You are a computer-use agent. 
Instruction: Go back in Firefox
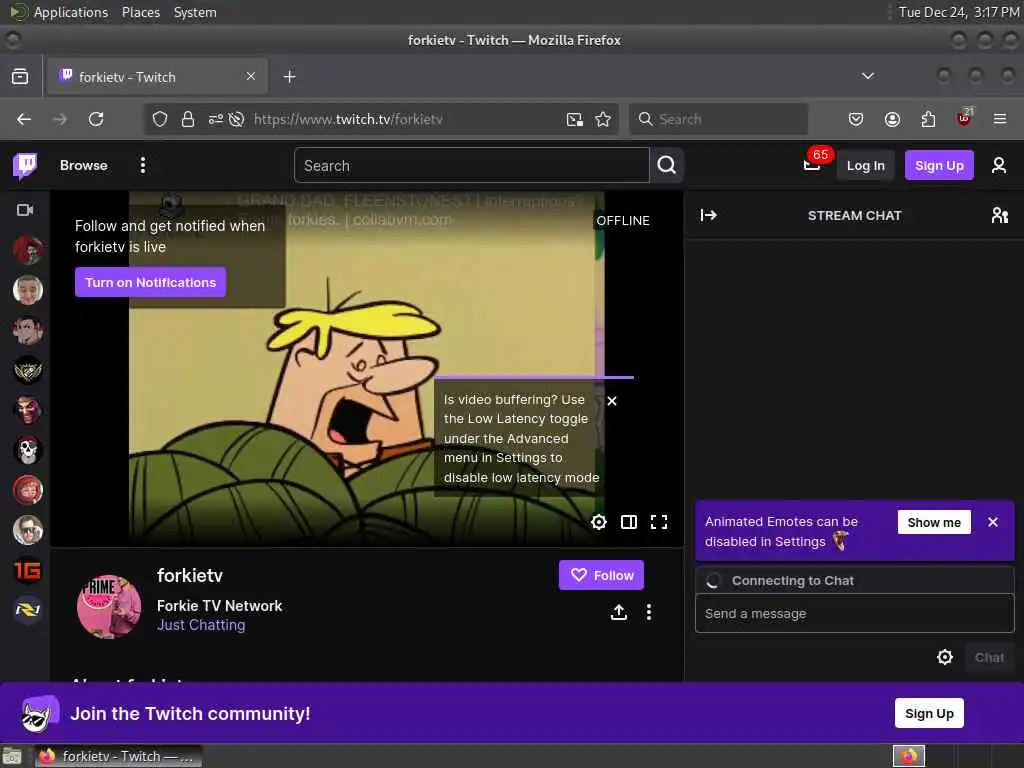24,119
